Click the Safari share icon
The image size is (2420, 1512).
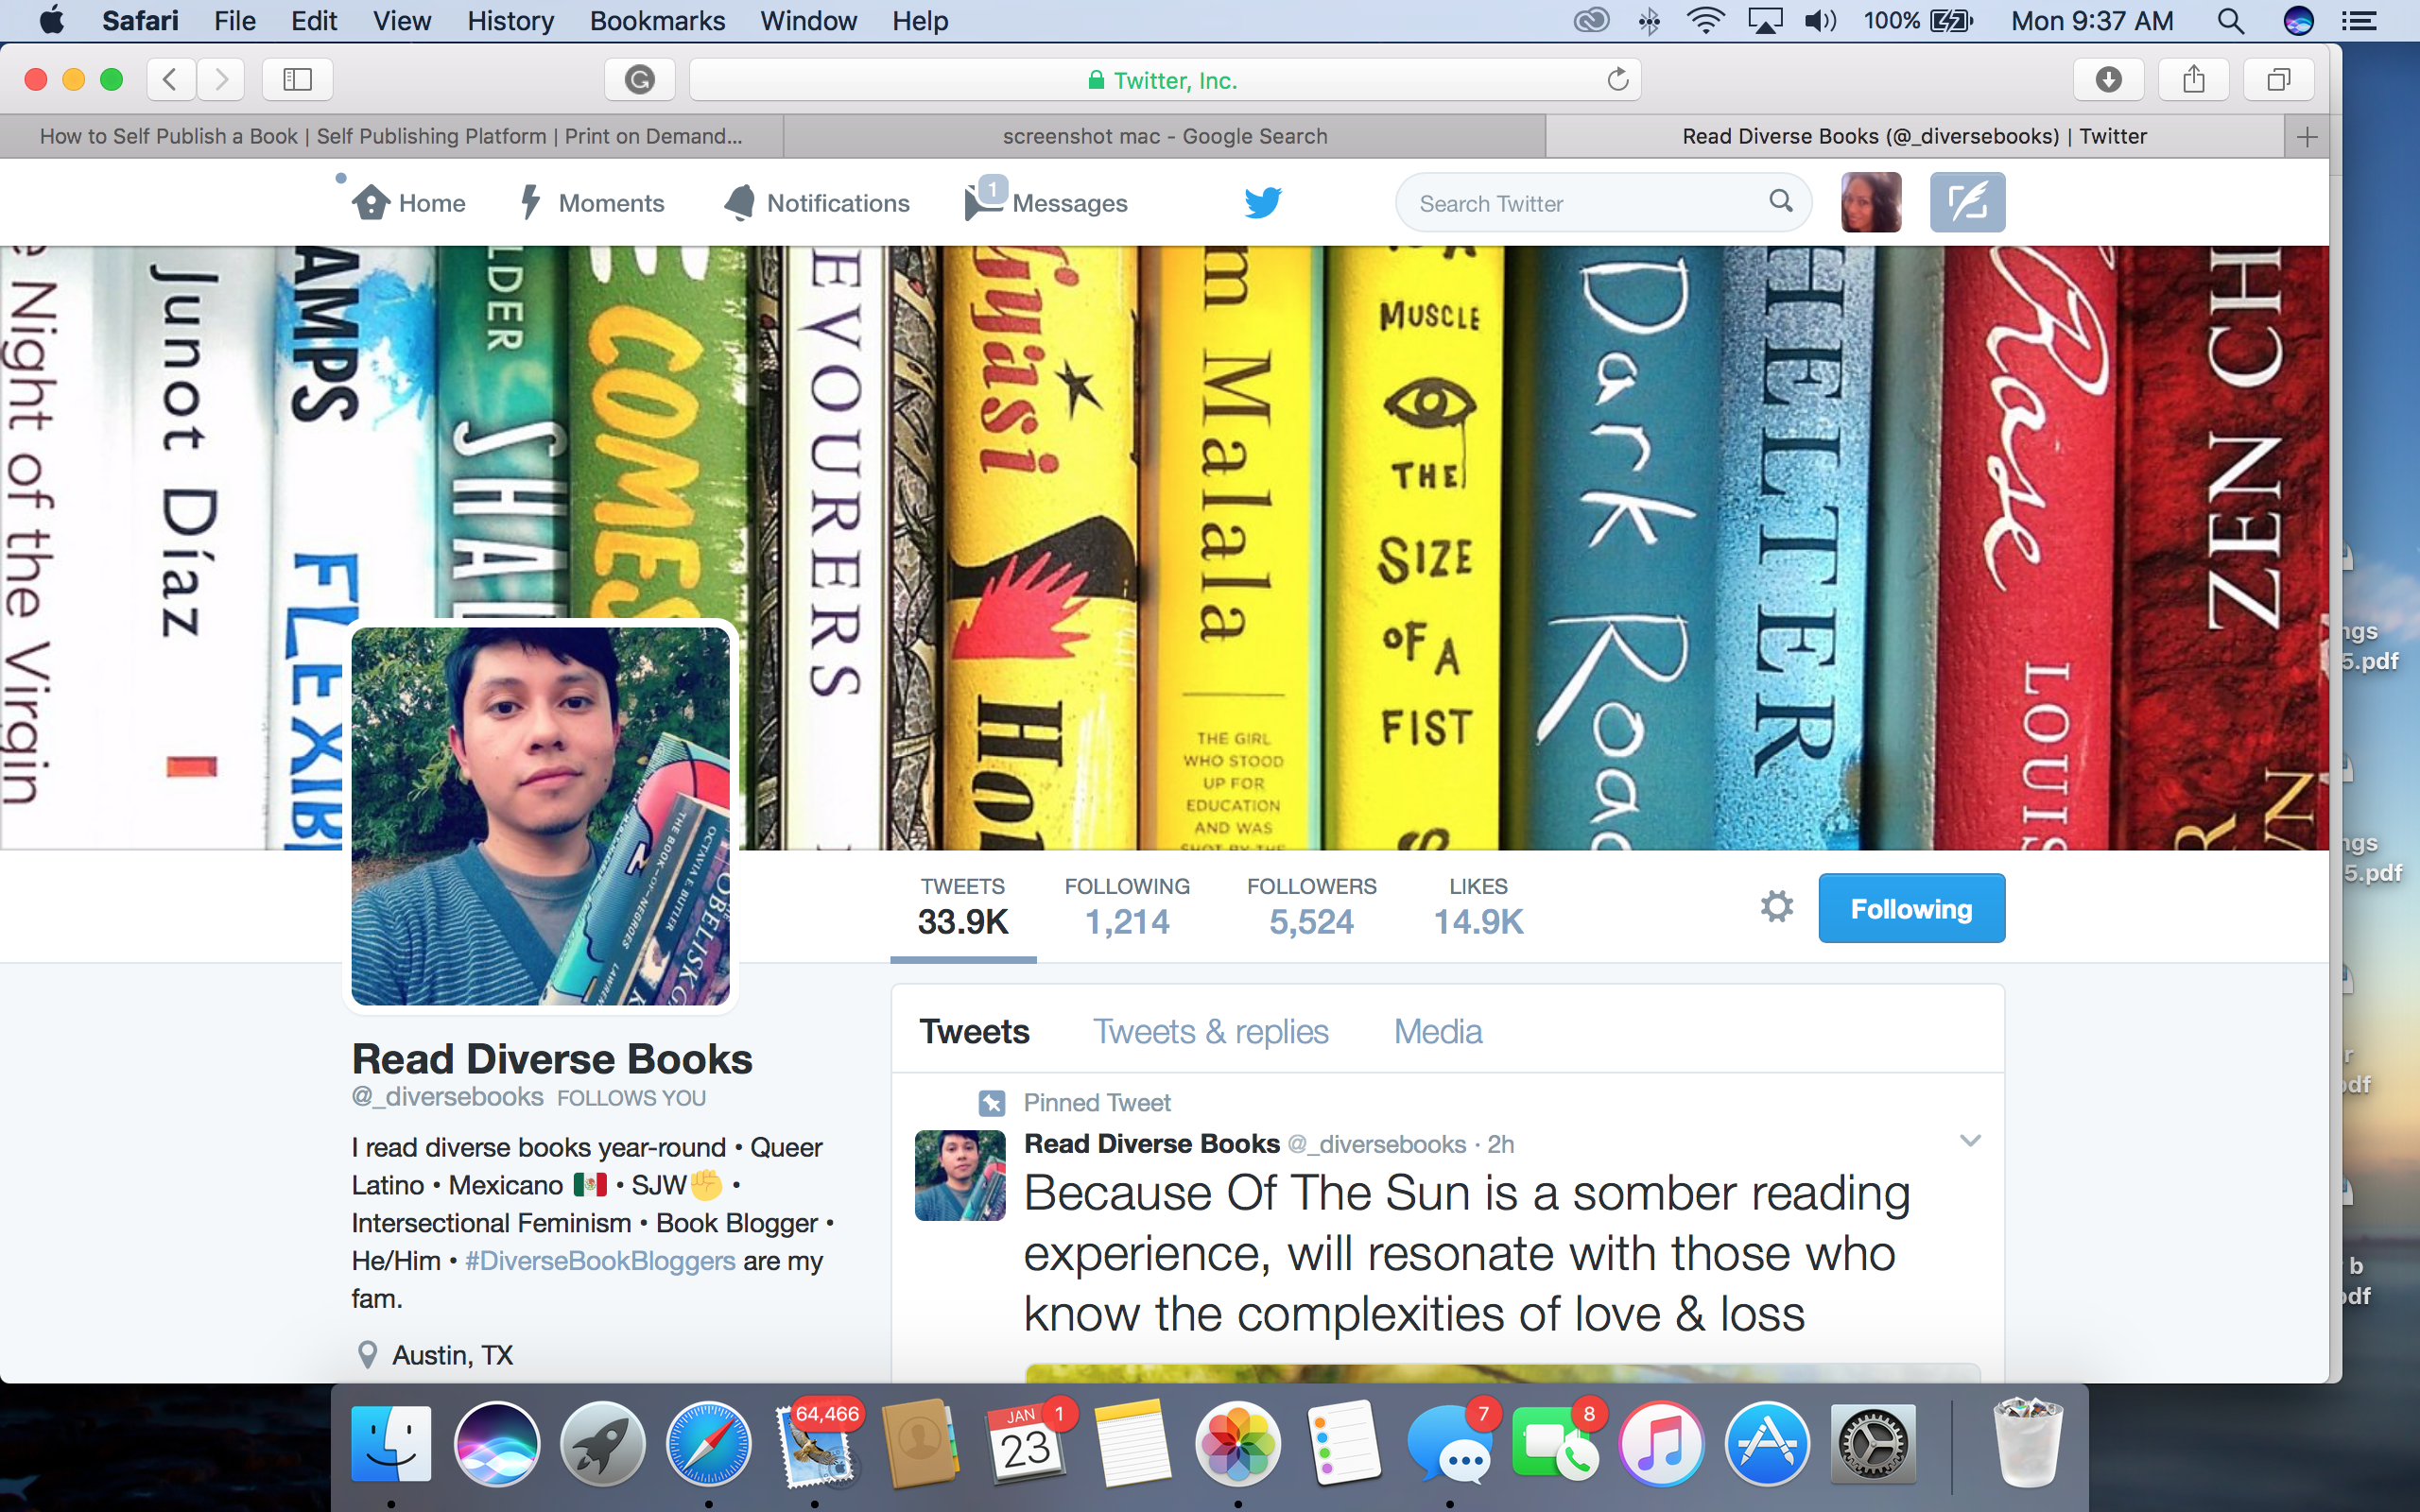click(2193, 80)
